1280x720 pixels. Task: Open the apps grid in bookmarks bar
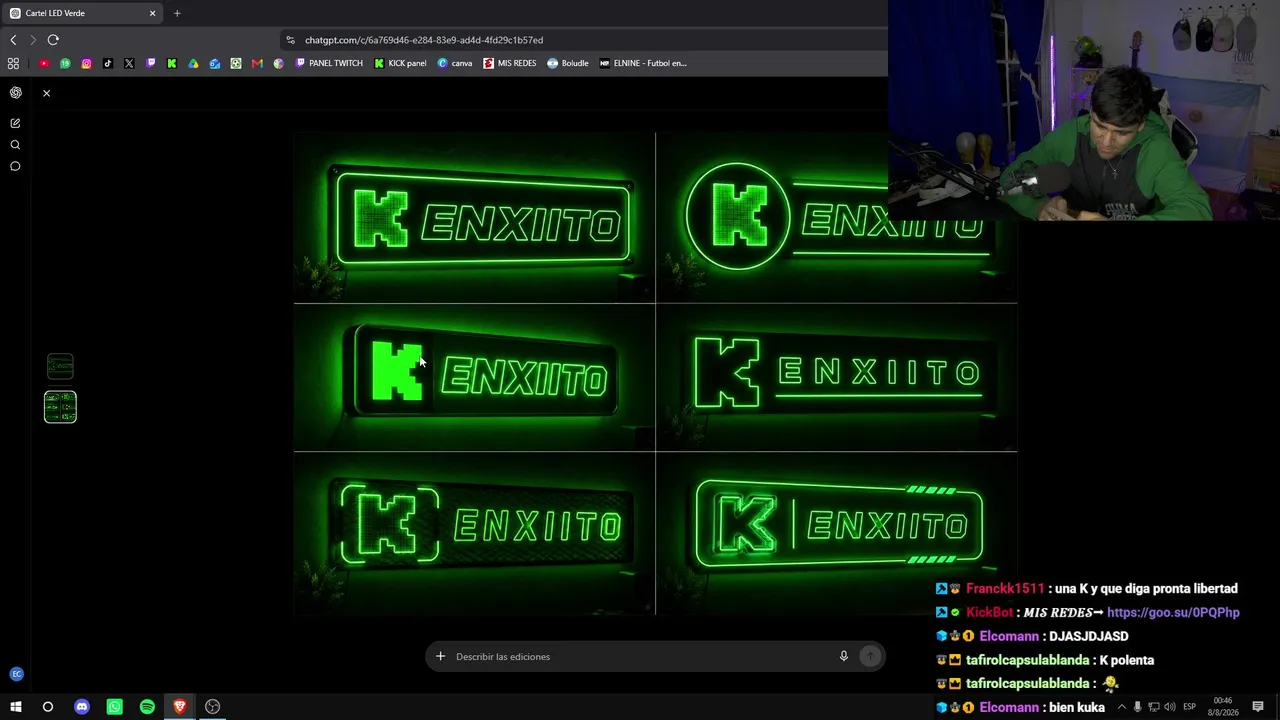tap(13, 63)
